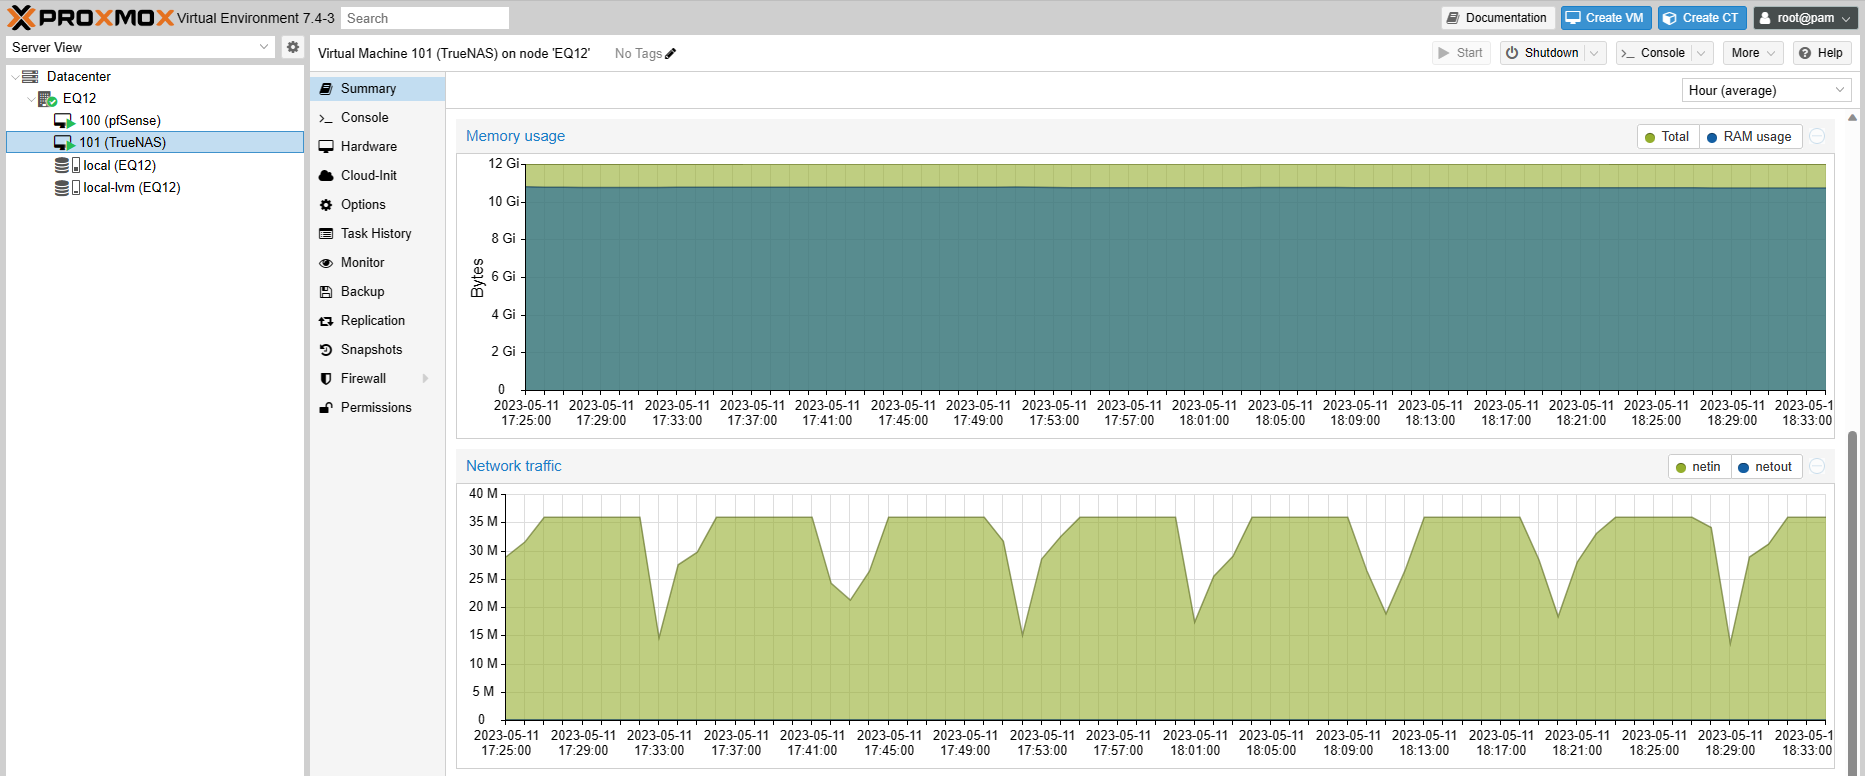Select 100 (pfSense) in the tree
The height and width of the screenshot is (776, 1865).
[x=155, y=120]
